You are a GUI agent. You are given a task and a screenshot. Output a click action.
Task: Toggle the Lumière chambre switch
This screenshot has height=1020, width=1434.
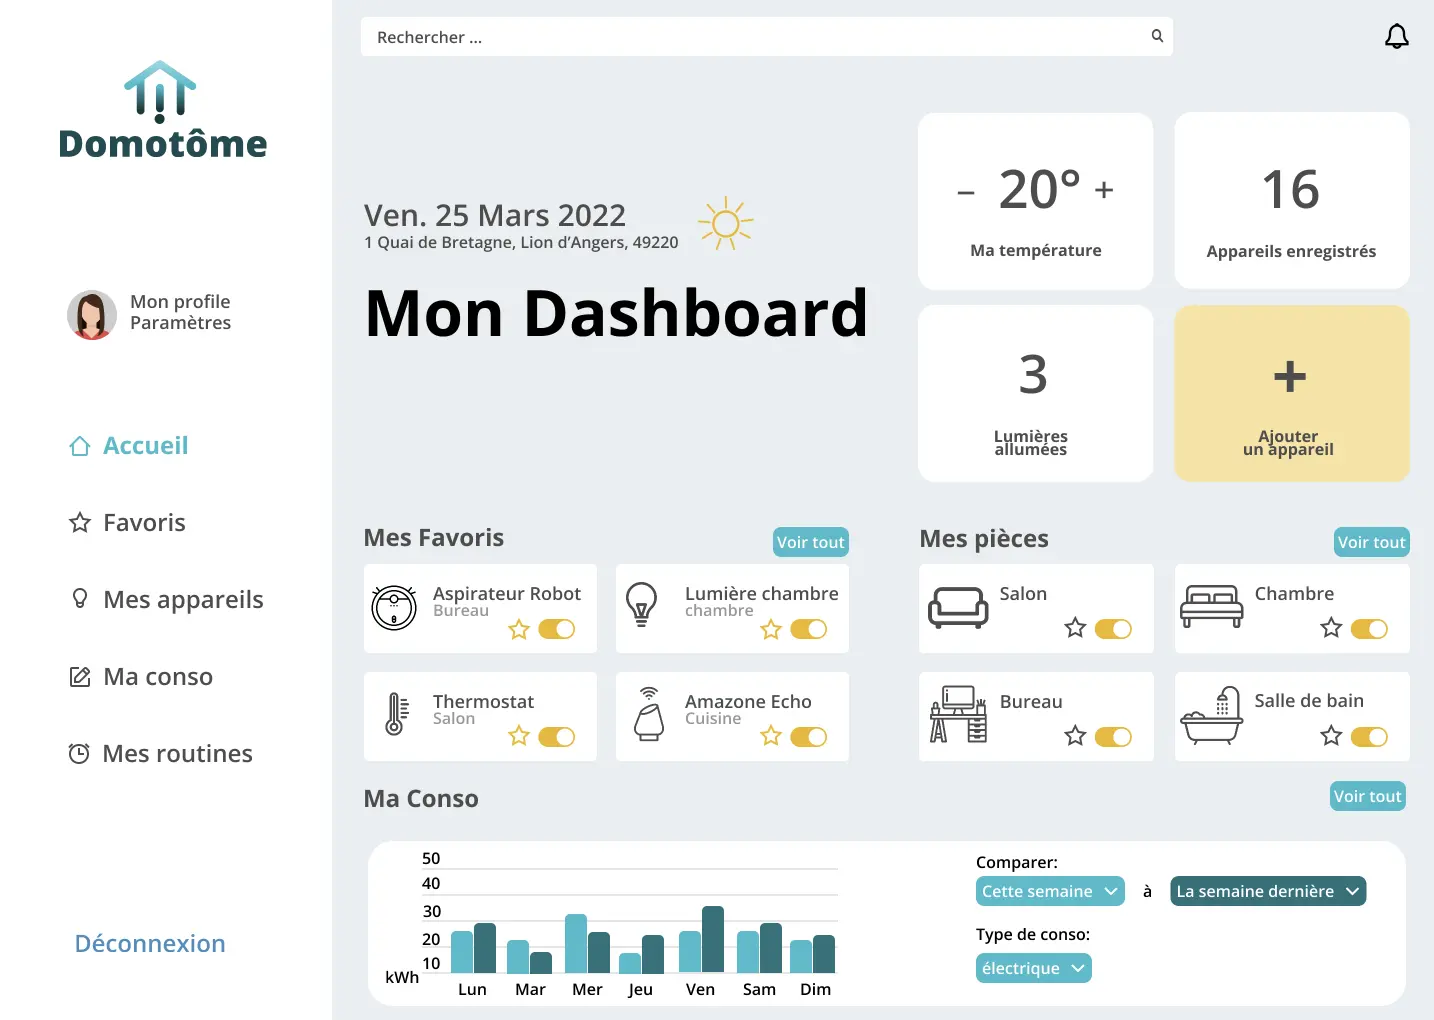809,629
